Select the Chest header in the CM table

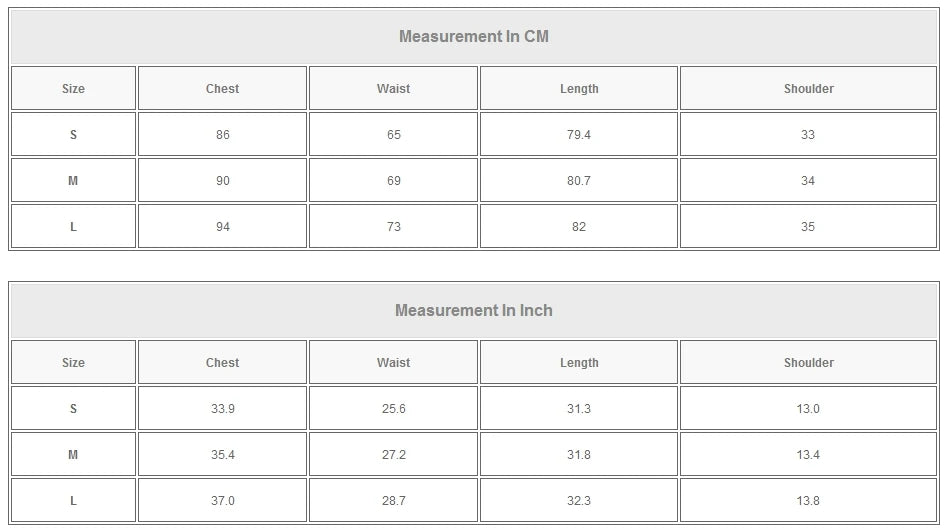point(222,89)
